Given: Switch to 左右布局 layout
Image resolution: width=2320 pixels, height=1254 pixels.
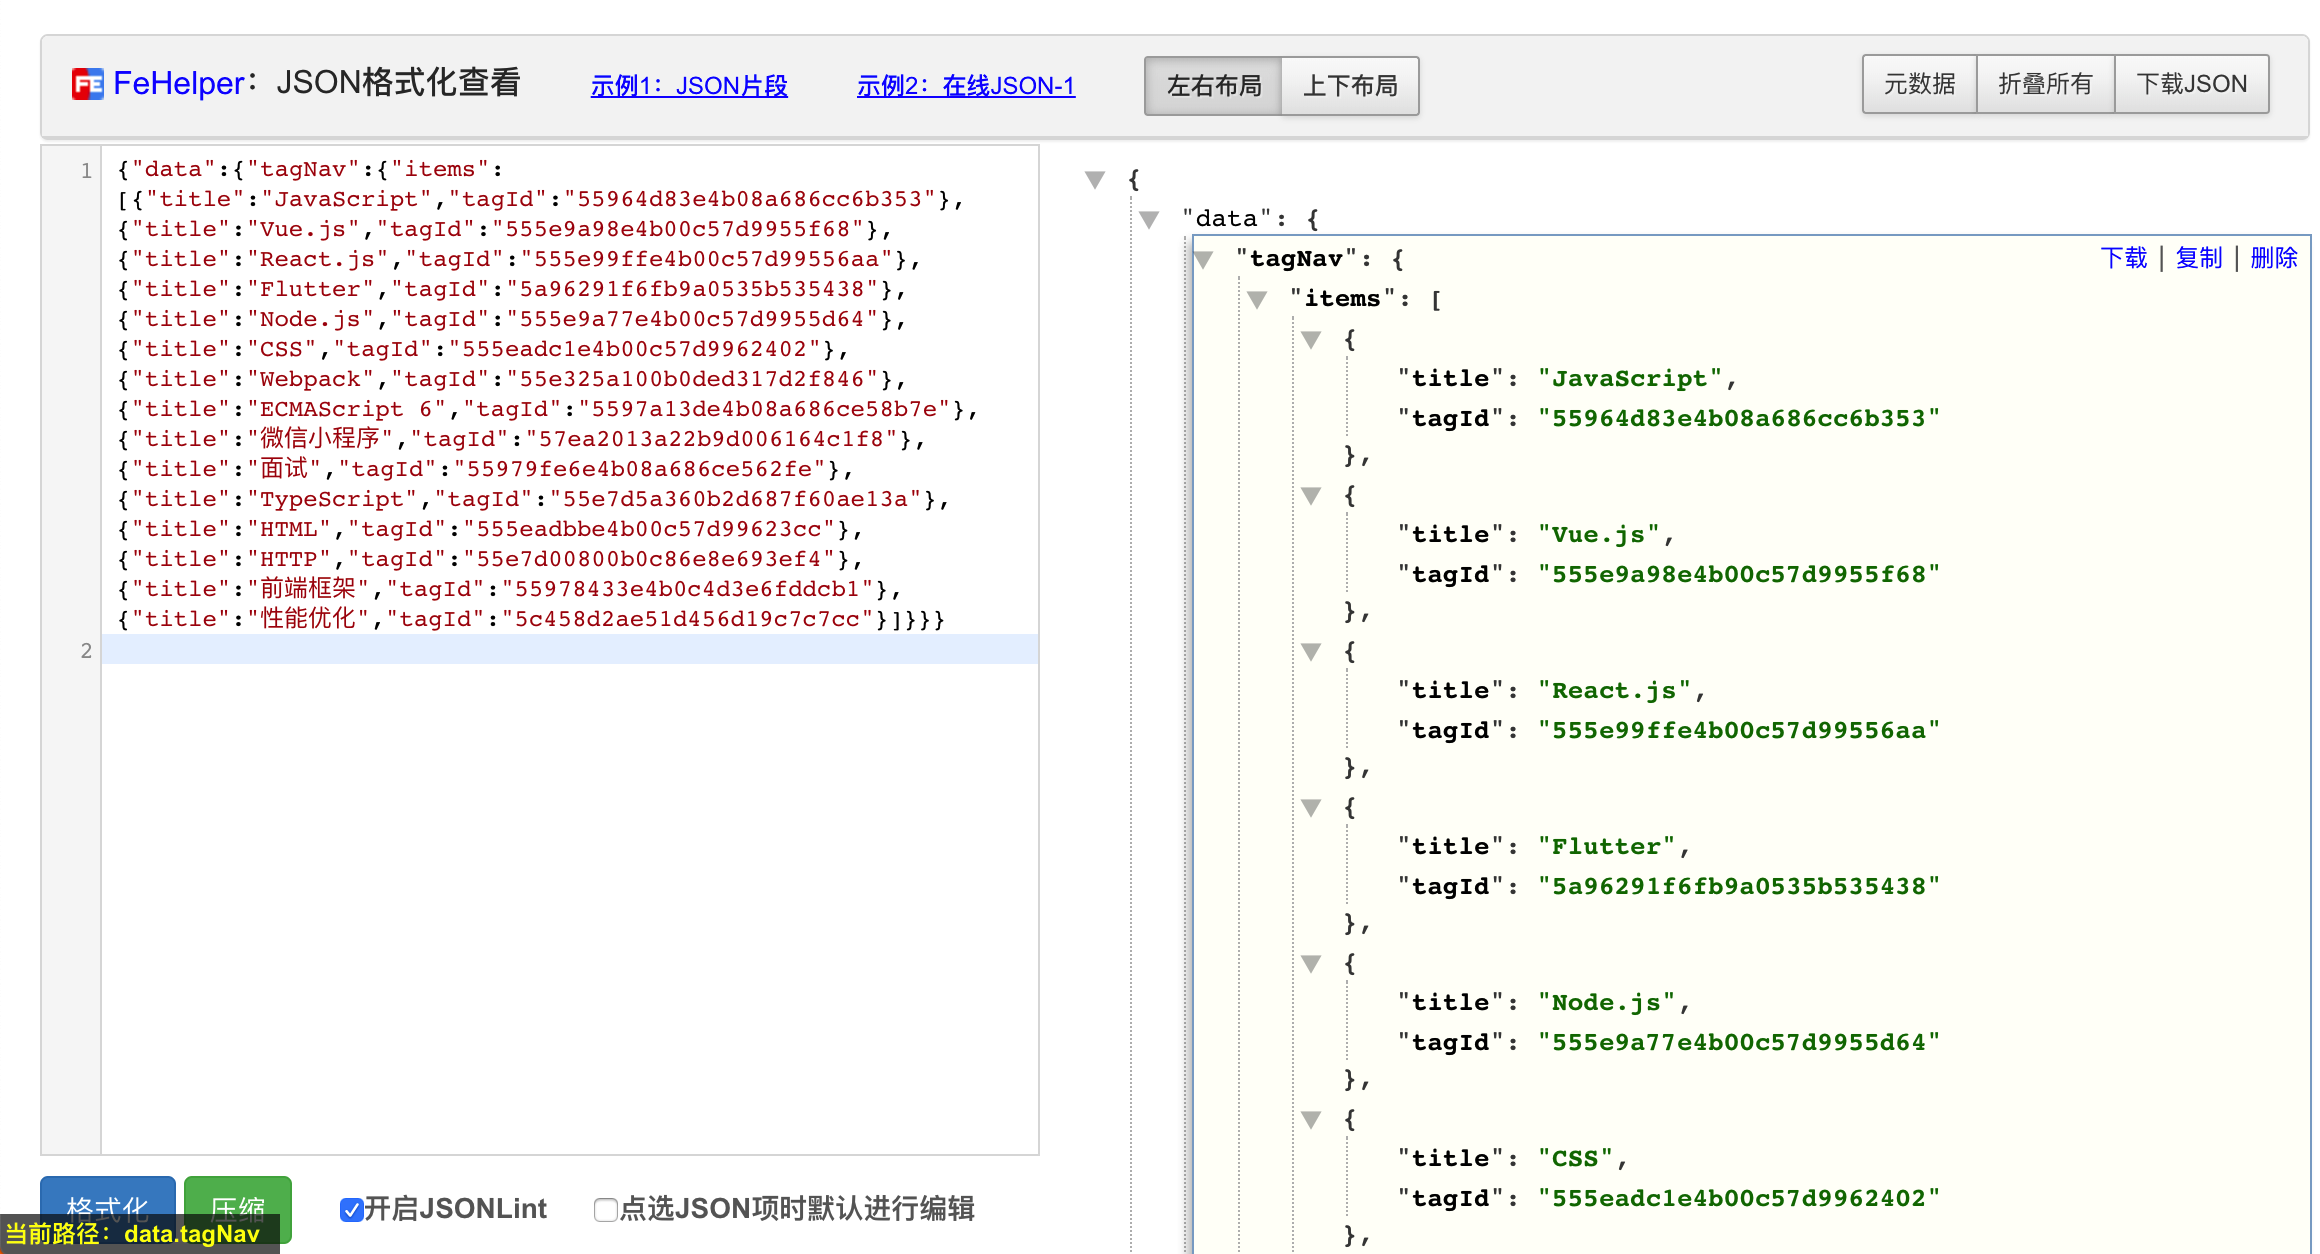Looking at the screenshot, I should point(1214,86).
